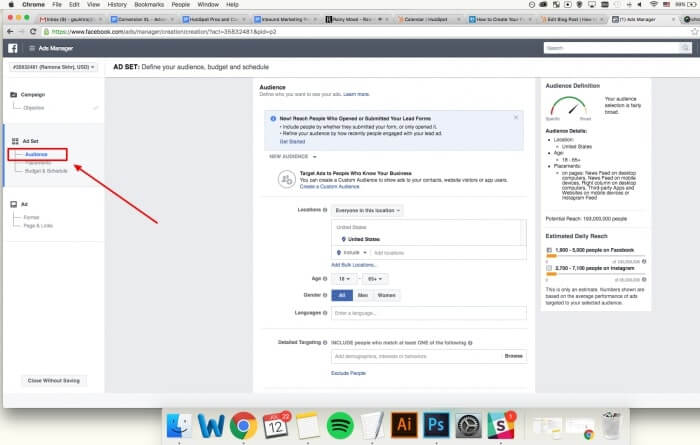Click the info icon under the Instagram reach bar
The width and height of the screenshot is (700, 445).
[x=644, y=279]
